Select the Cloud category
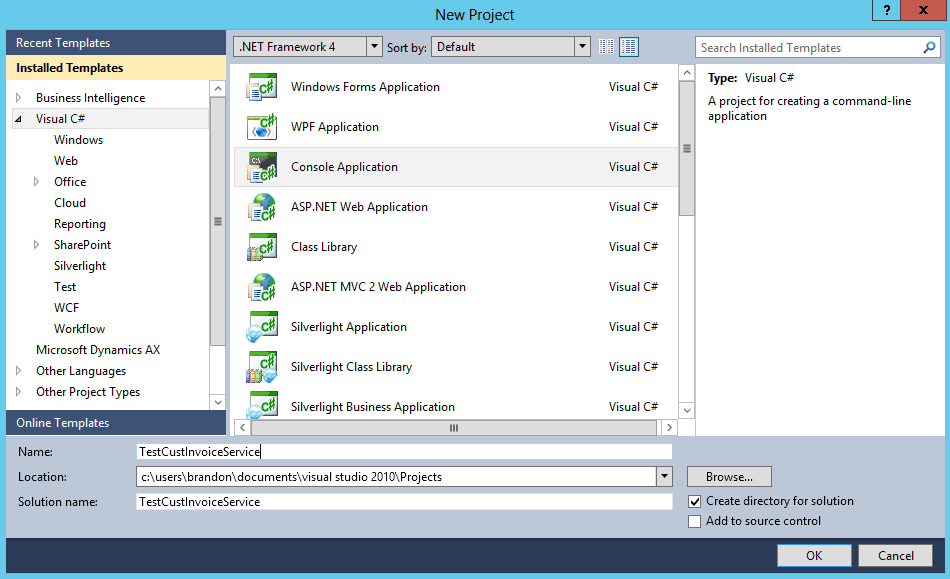The image size is (950, 579). (x=70, y=203)
